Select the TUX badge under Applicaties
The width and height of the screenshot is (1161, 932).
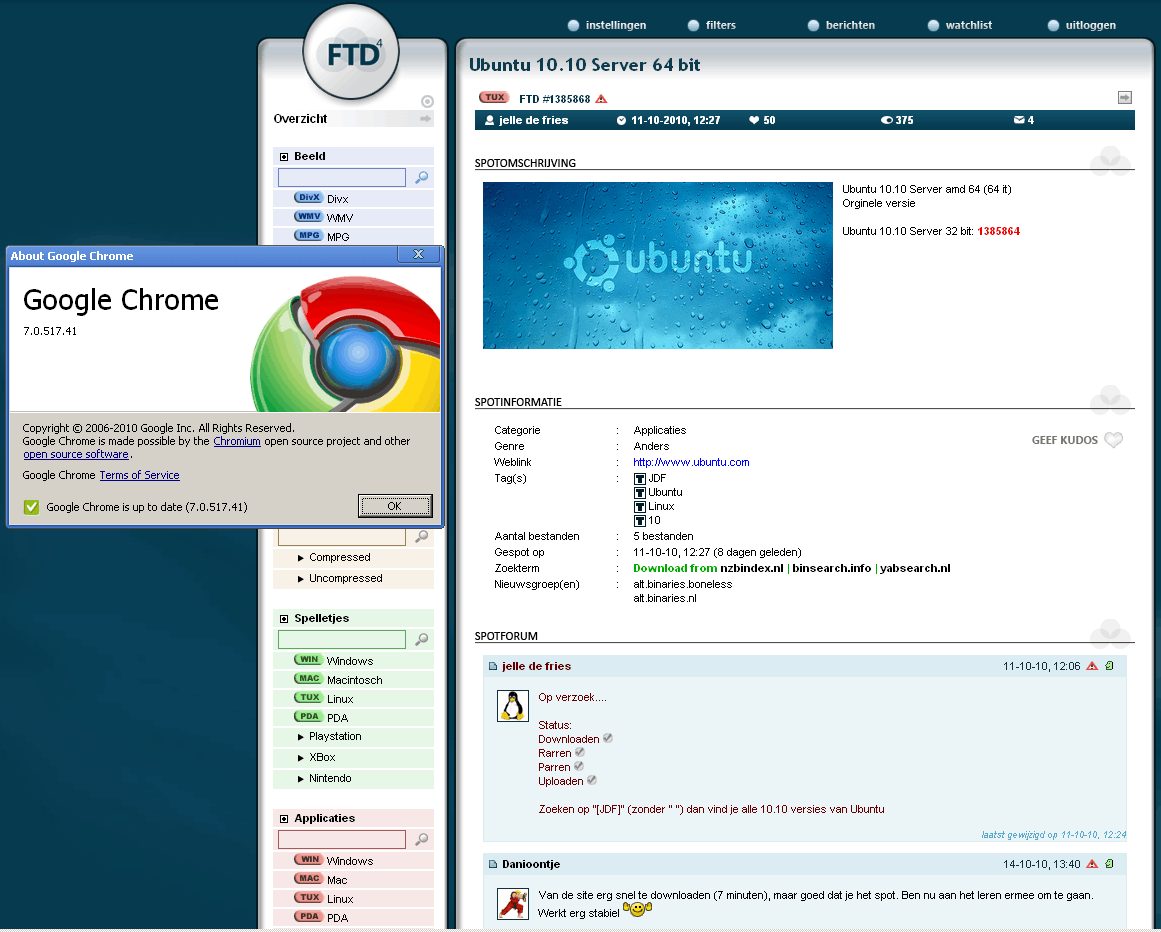tap(309, 897)
